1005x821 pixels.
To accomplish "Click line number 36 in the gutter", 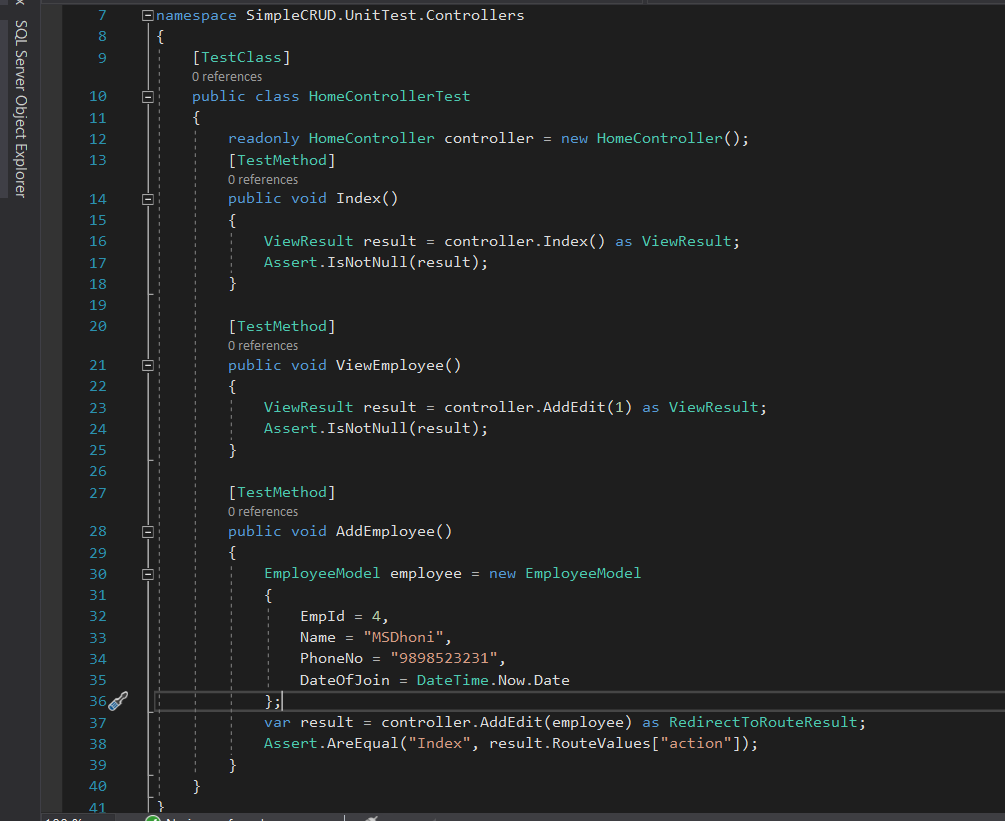I will (97, 701).
